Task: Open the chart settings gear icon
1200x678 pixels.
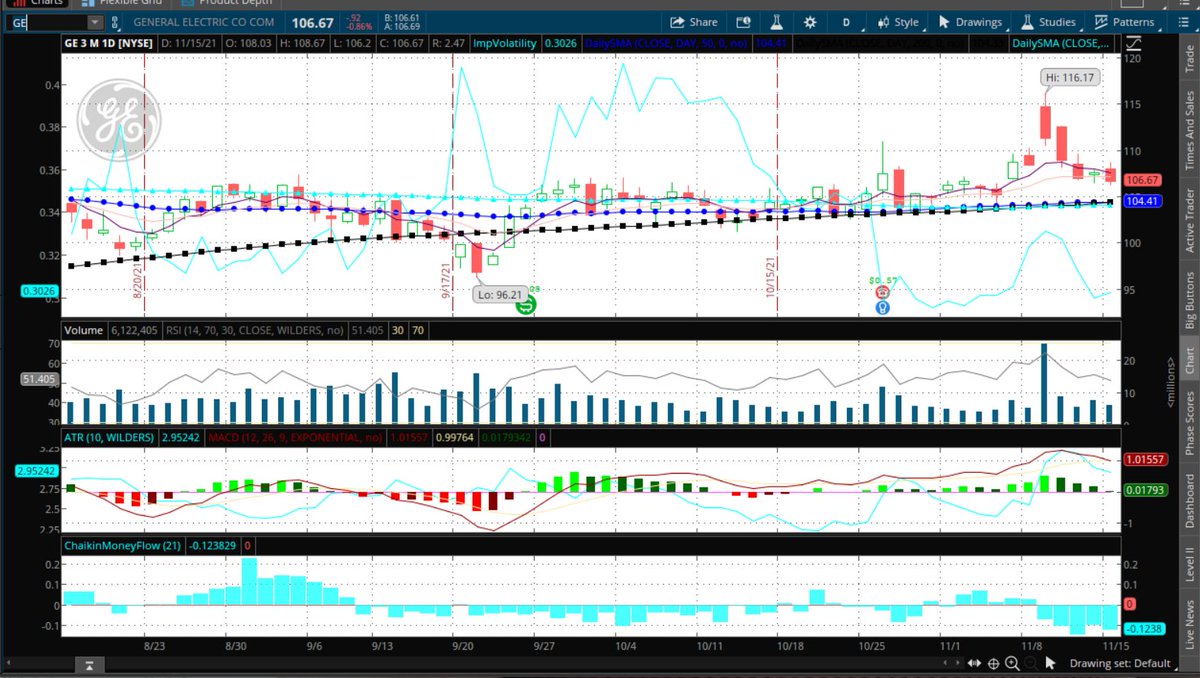Action: point(811,22)
